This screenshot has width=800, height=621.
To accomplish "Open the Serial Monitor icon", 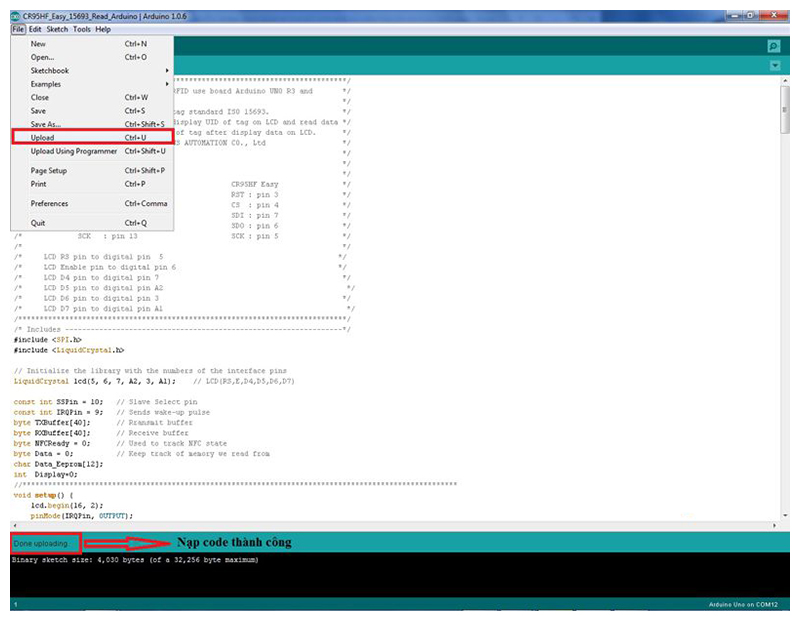I will pyautogui.click(x=773, y=46).
